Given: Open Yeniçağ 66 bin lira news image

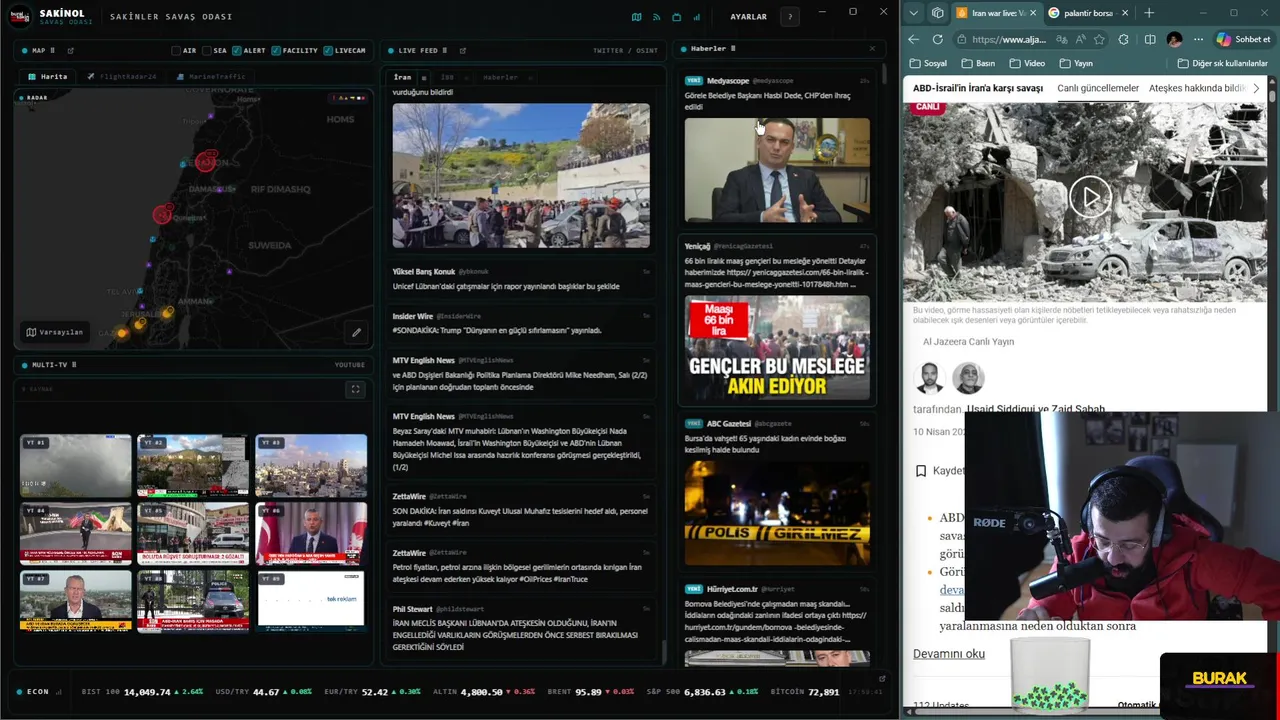Looking at the screenshot, I should [x=777, y=347].
